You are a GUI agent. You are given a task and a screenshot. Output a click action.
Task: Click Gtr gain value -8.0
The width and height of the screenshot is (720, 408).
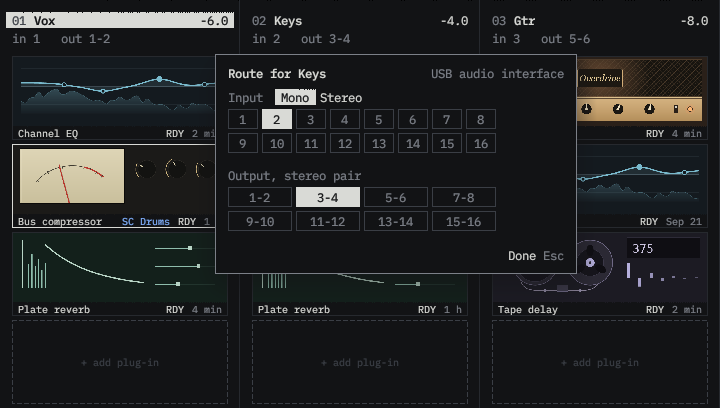click(694, 21)
